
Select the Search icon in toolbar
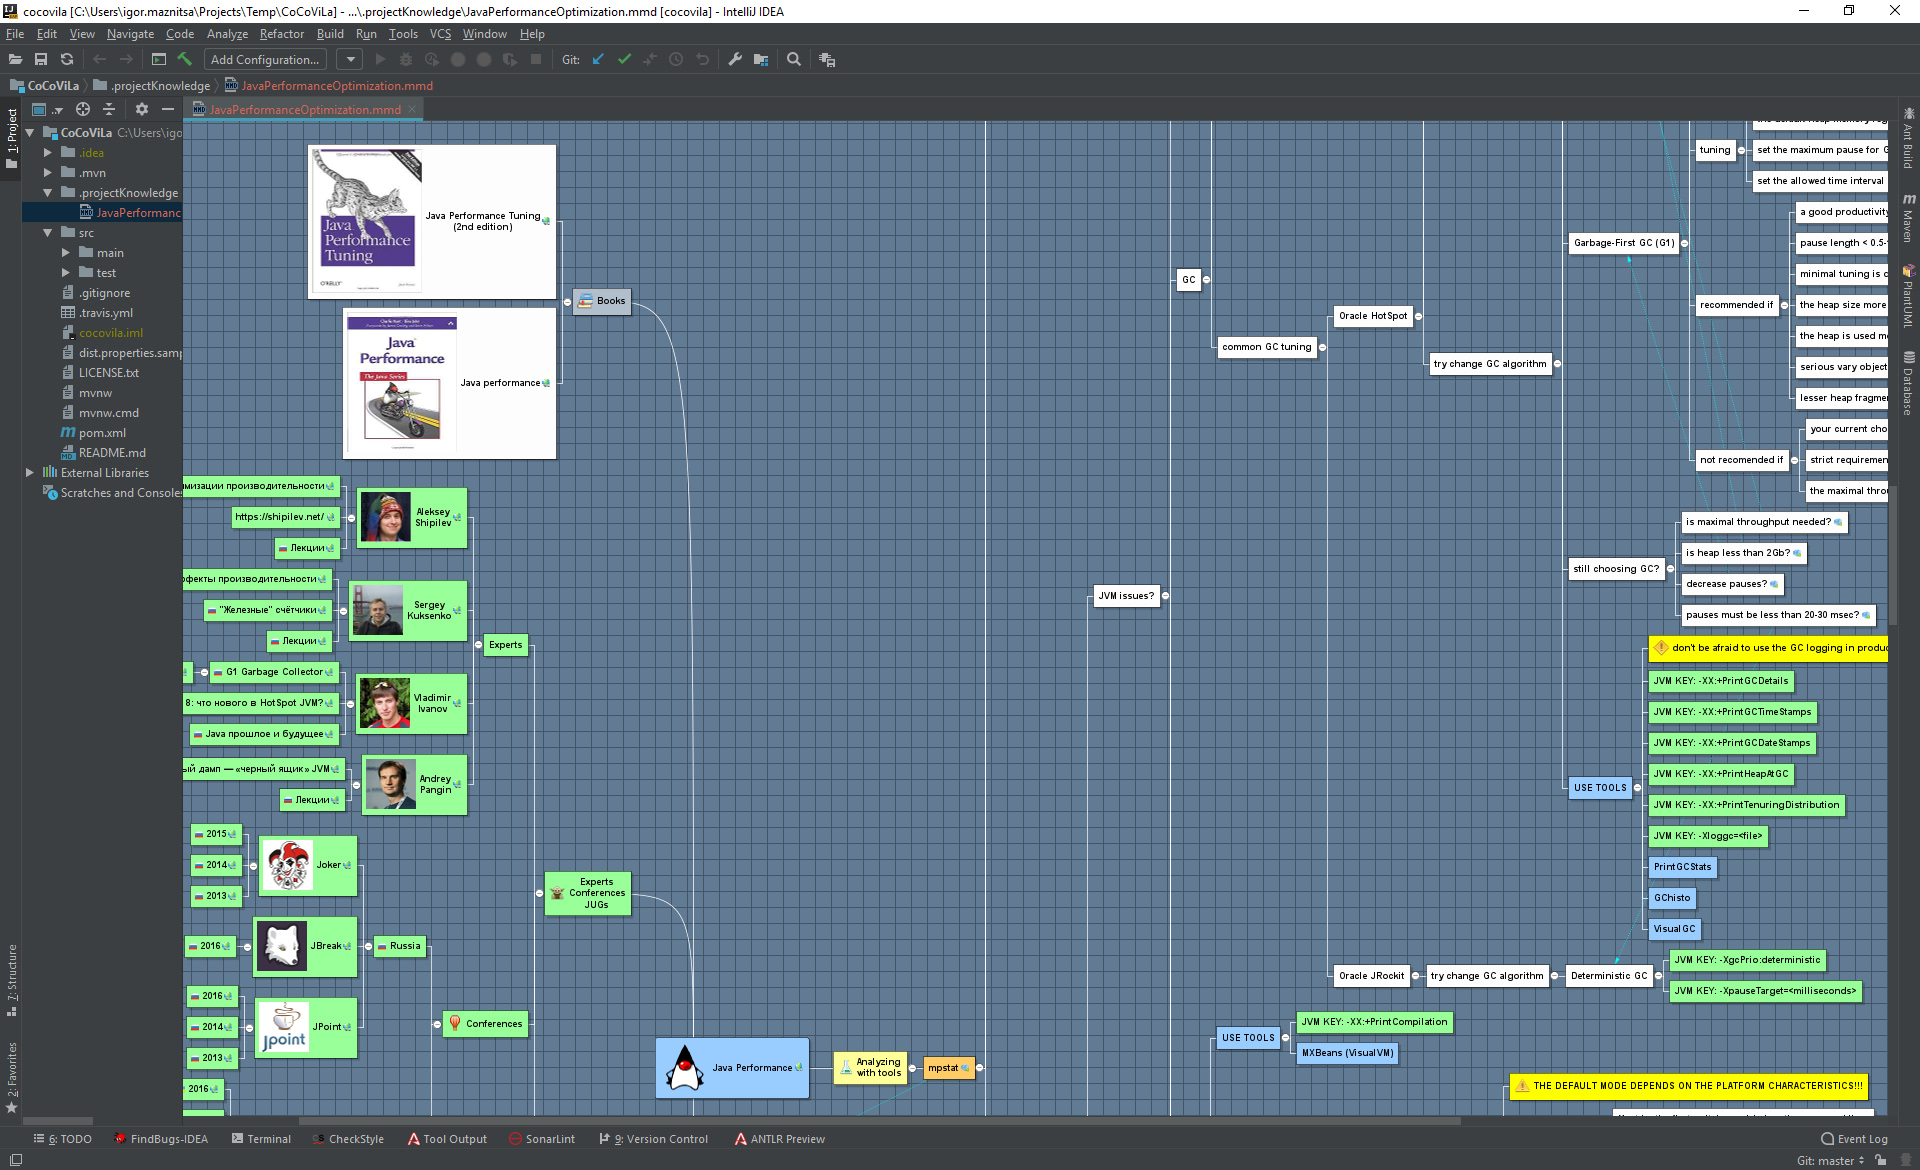click(794, 60)
